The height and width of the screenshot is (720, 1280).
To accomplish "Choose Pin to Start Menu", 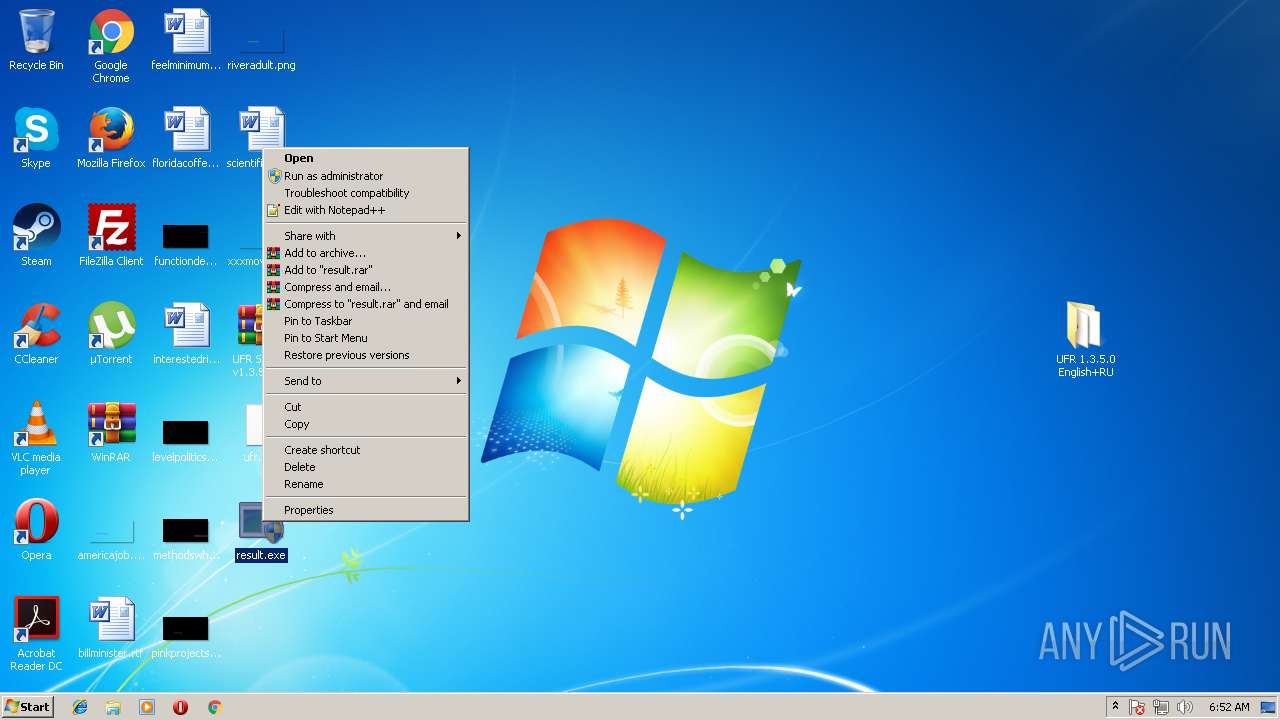I will click(x=366, y=338).
